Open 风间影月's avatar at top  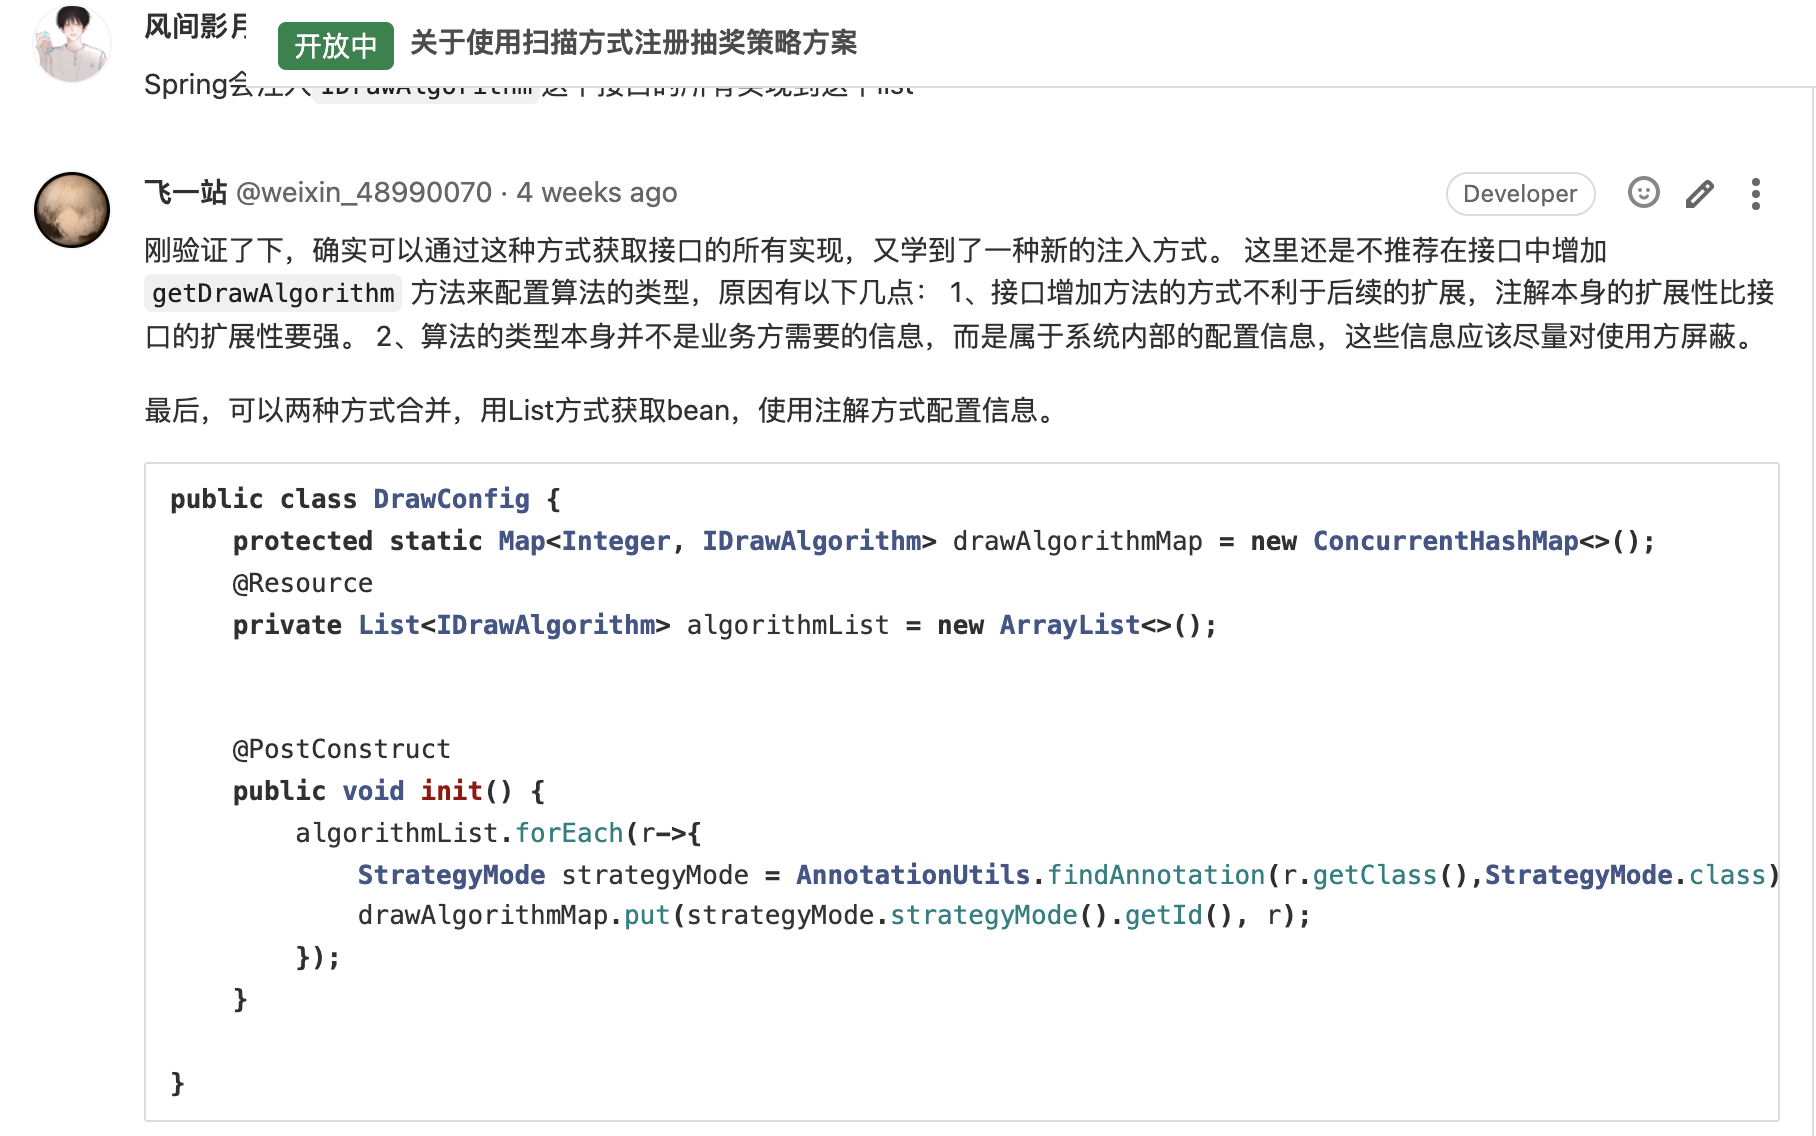(x=72, y=42)
